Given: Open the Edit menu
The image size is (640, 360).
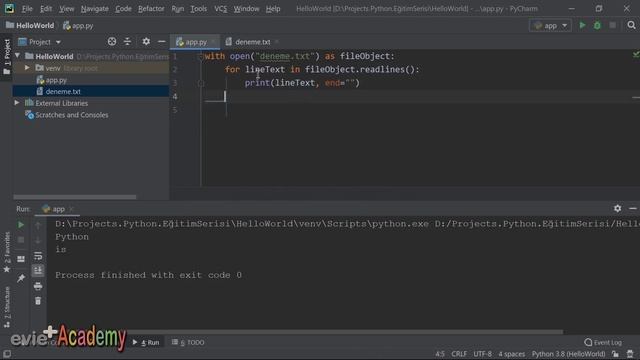Looking at the screenshot, I should (46, 9).
